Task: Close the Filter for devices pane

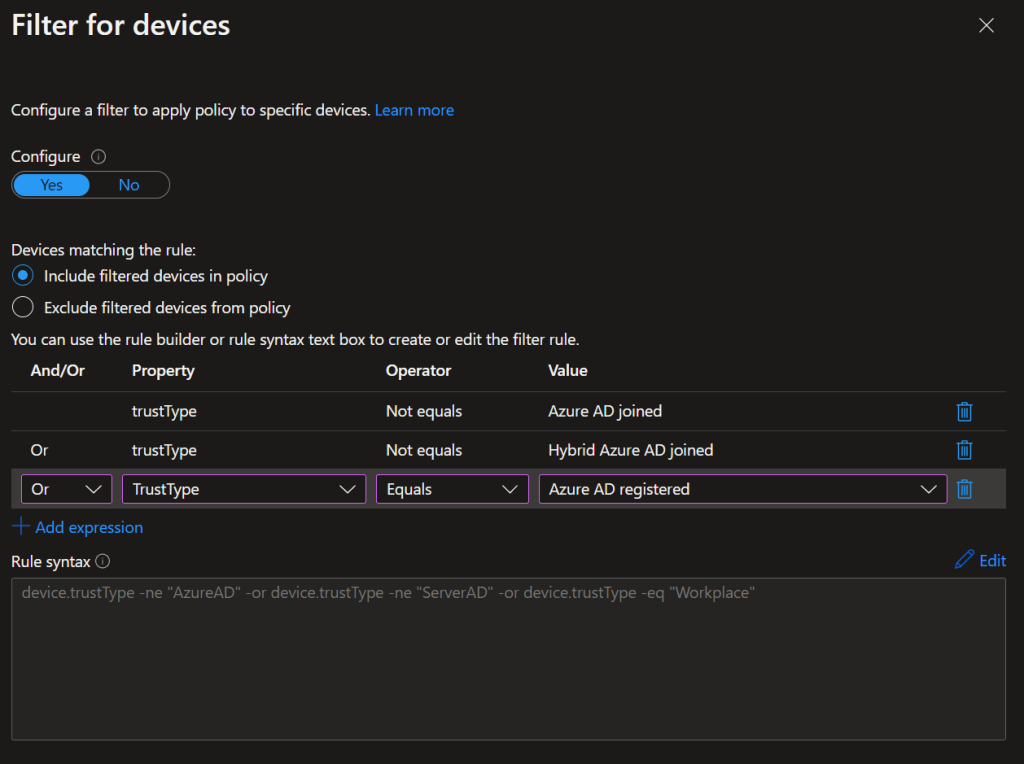Action: pos(986,26)
